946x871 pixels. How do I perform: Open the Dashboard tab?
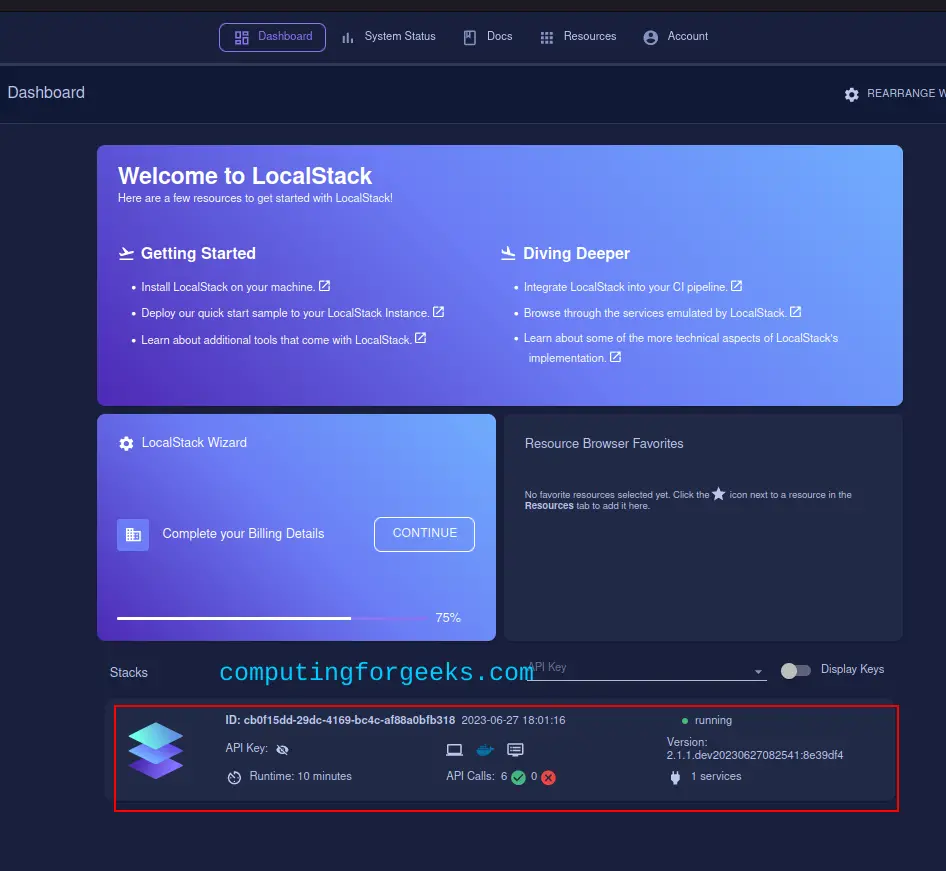272,37
